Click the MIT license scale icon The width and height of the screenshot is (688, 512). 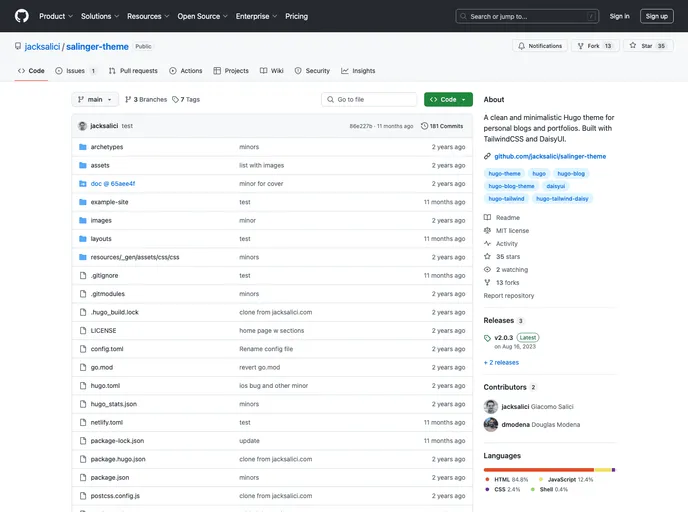[487, 230]
